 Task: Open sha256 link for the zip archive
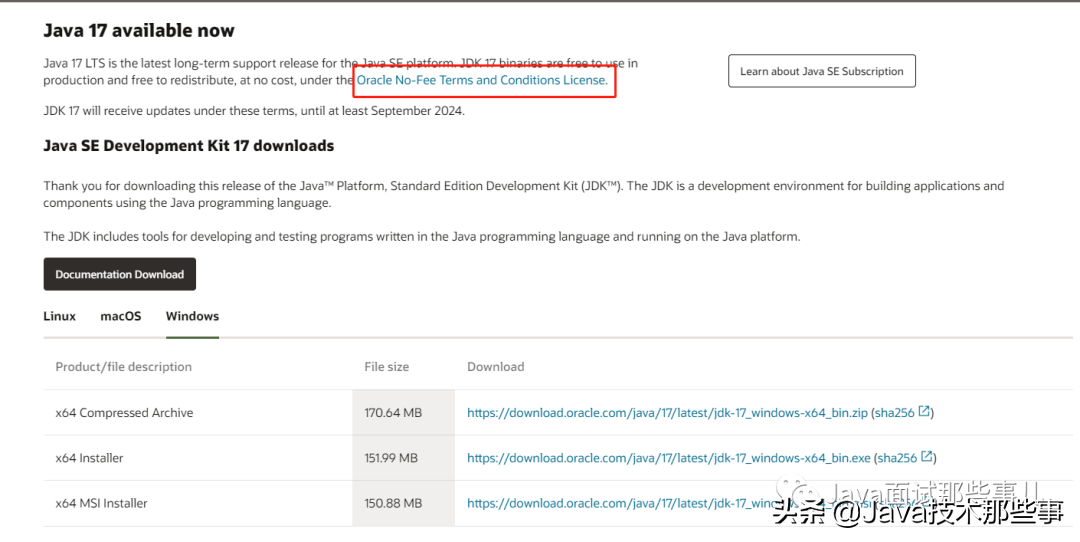click(895, 413)
